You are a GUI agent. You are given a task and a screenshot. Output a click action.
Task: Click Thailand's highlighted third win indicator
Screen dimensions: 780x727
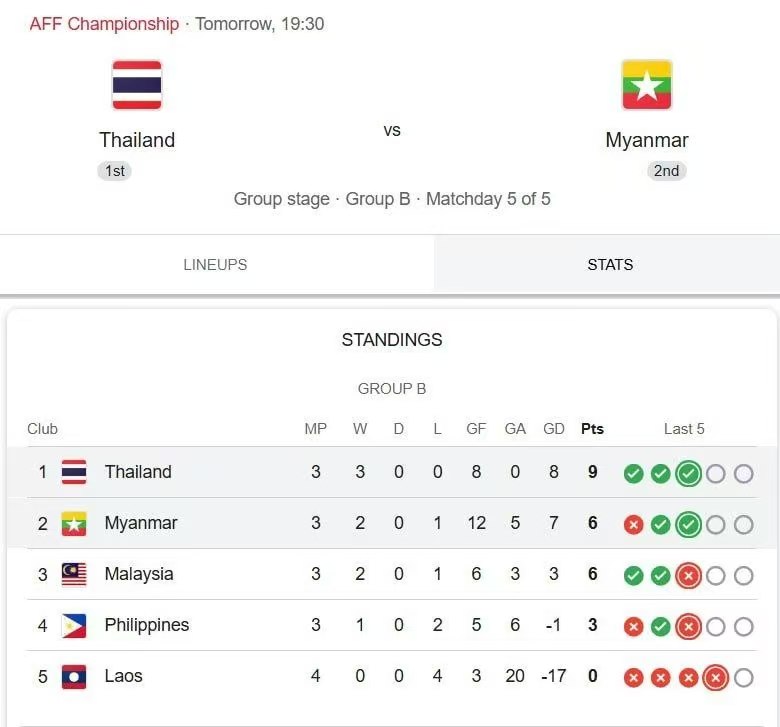tap(688, 474)
